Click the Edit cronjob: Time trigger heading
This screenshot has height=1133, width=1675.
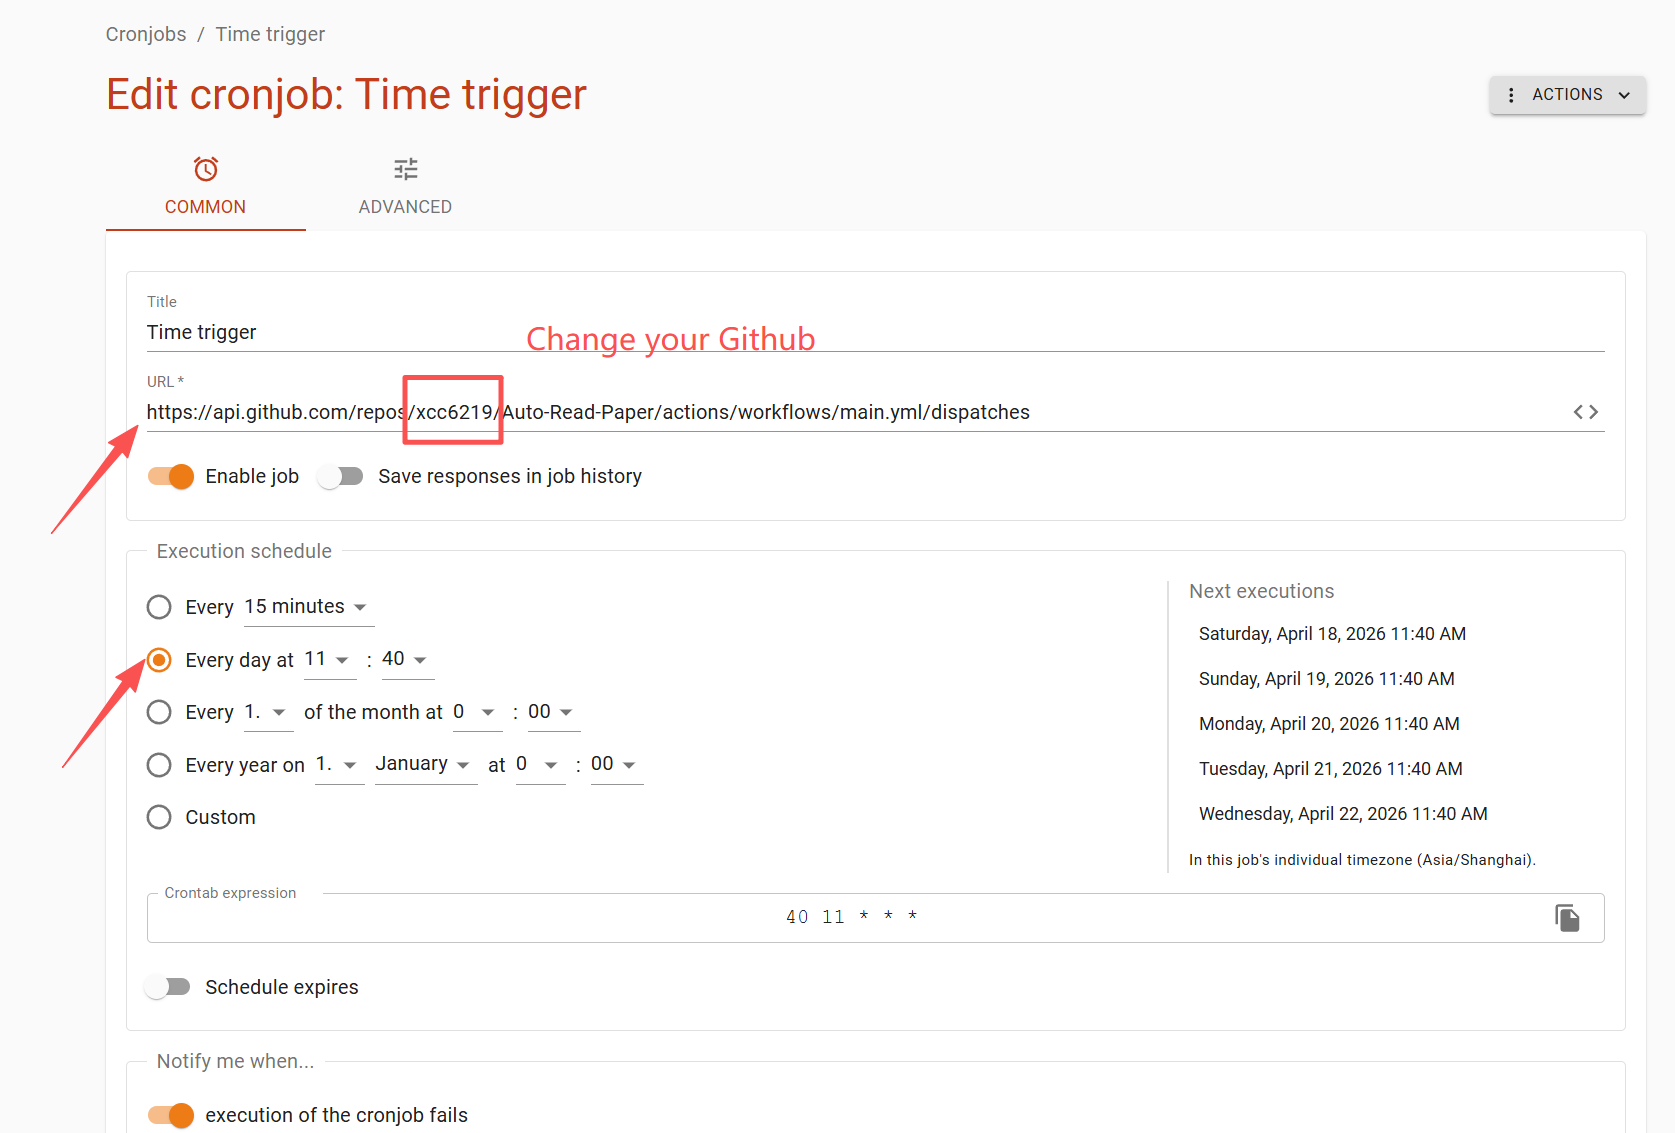pyautogui.click(x=346, y=95)
